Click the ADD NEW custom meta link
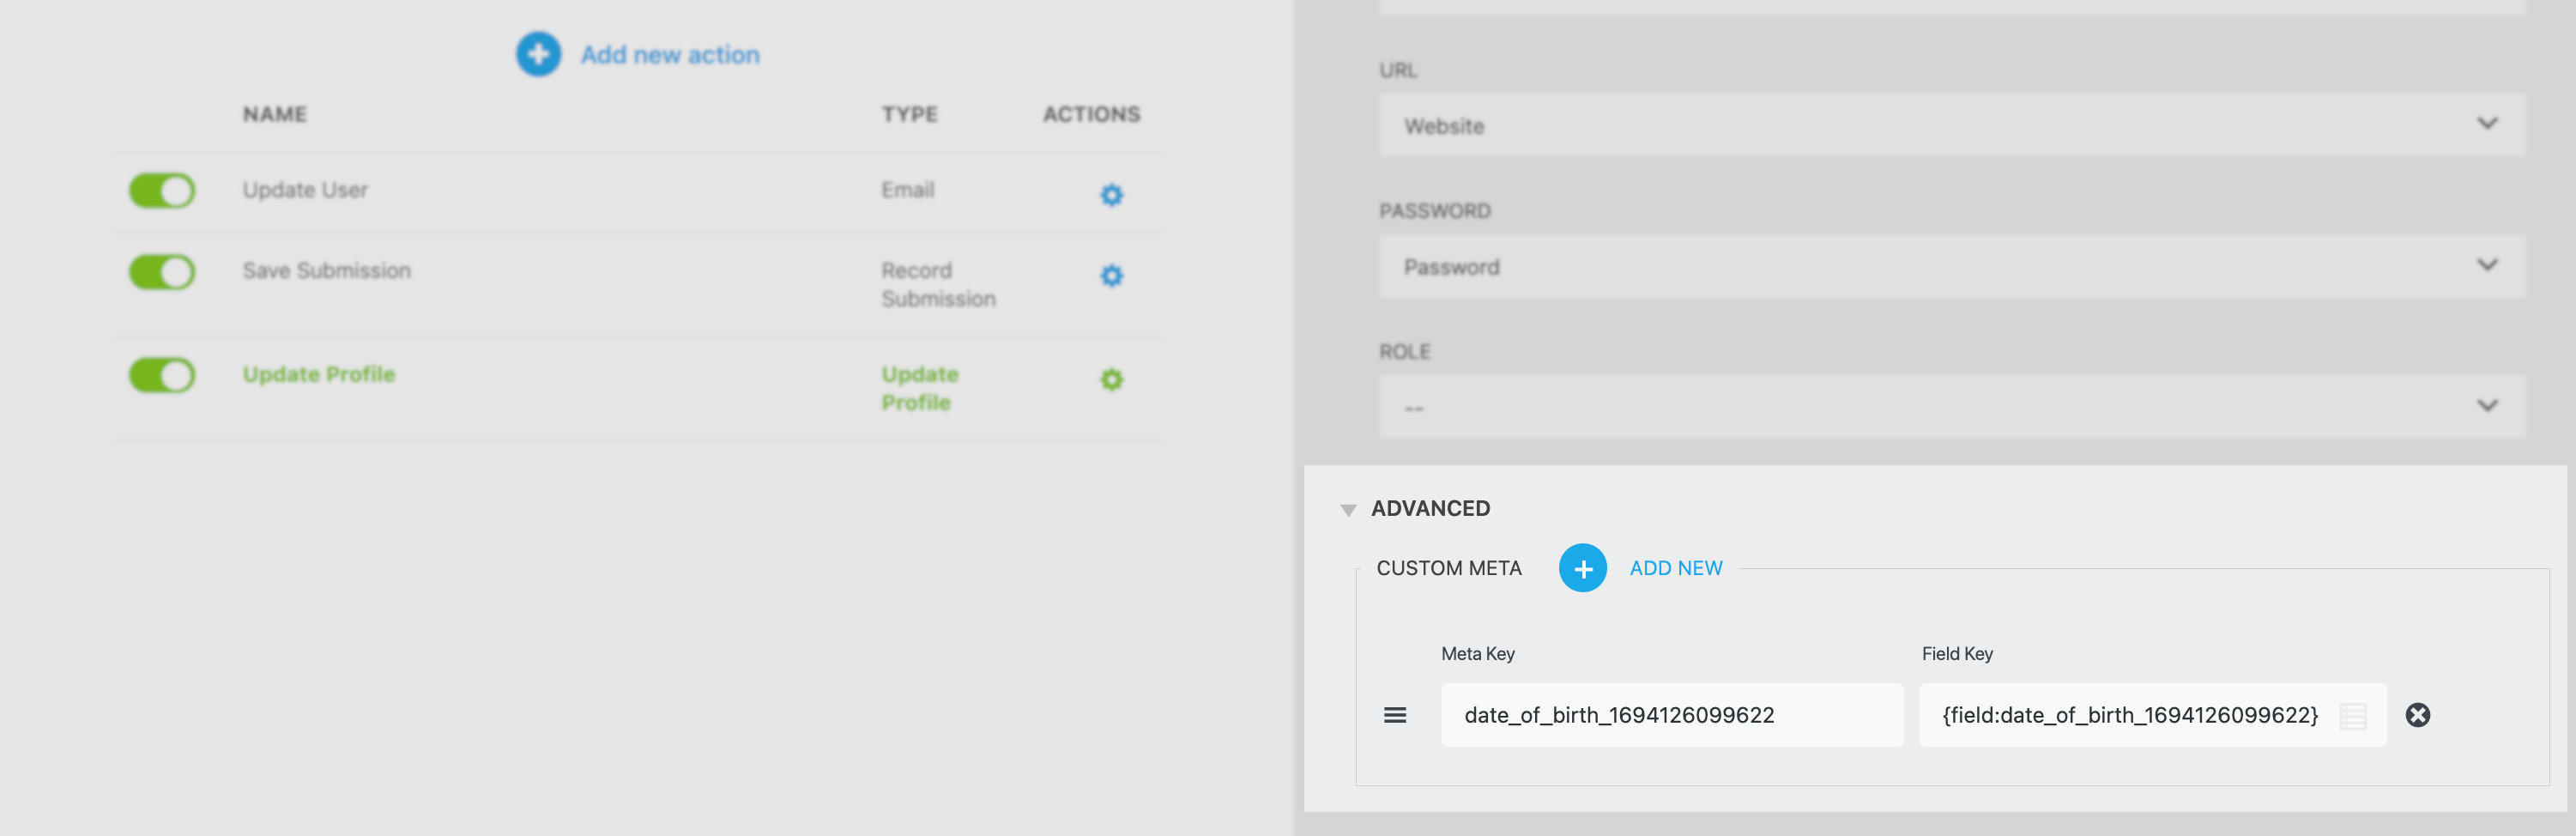 click(x=1675, y=568)
